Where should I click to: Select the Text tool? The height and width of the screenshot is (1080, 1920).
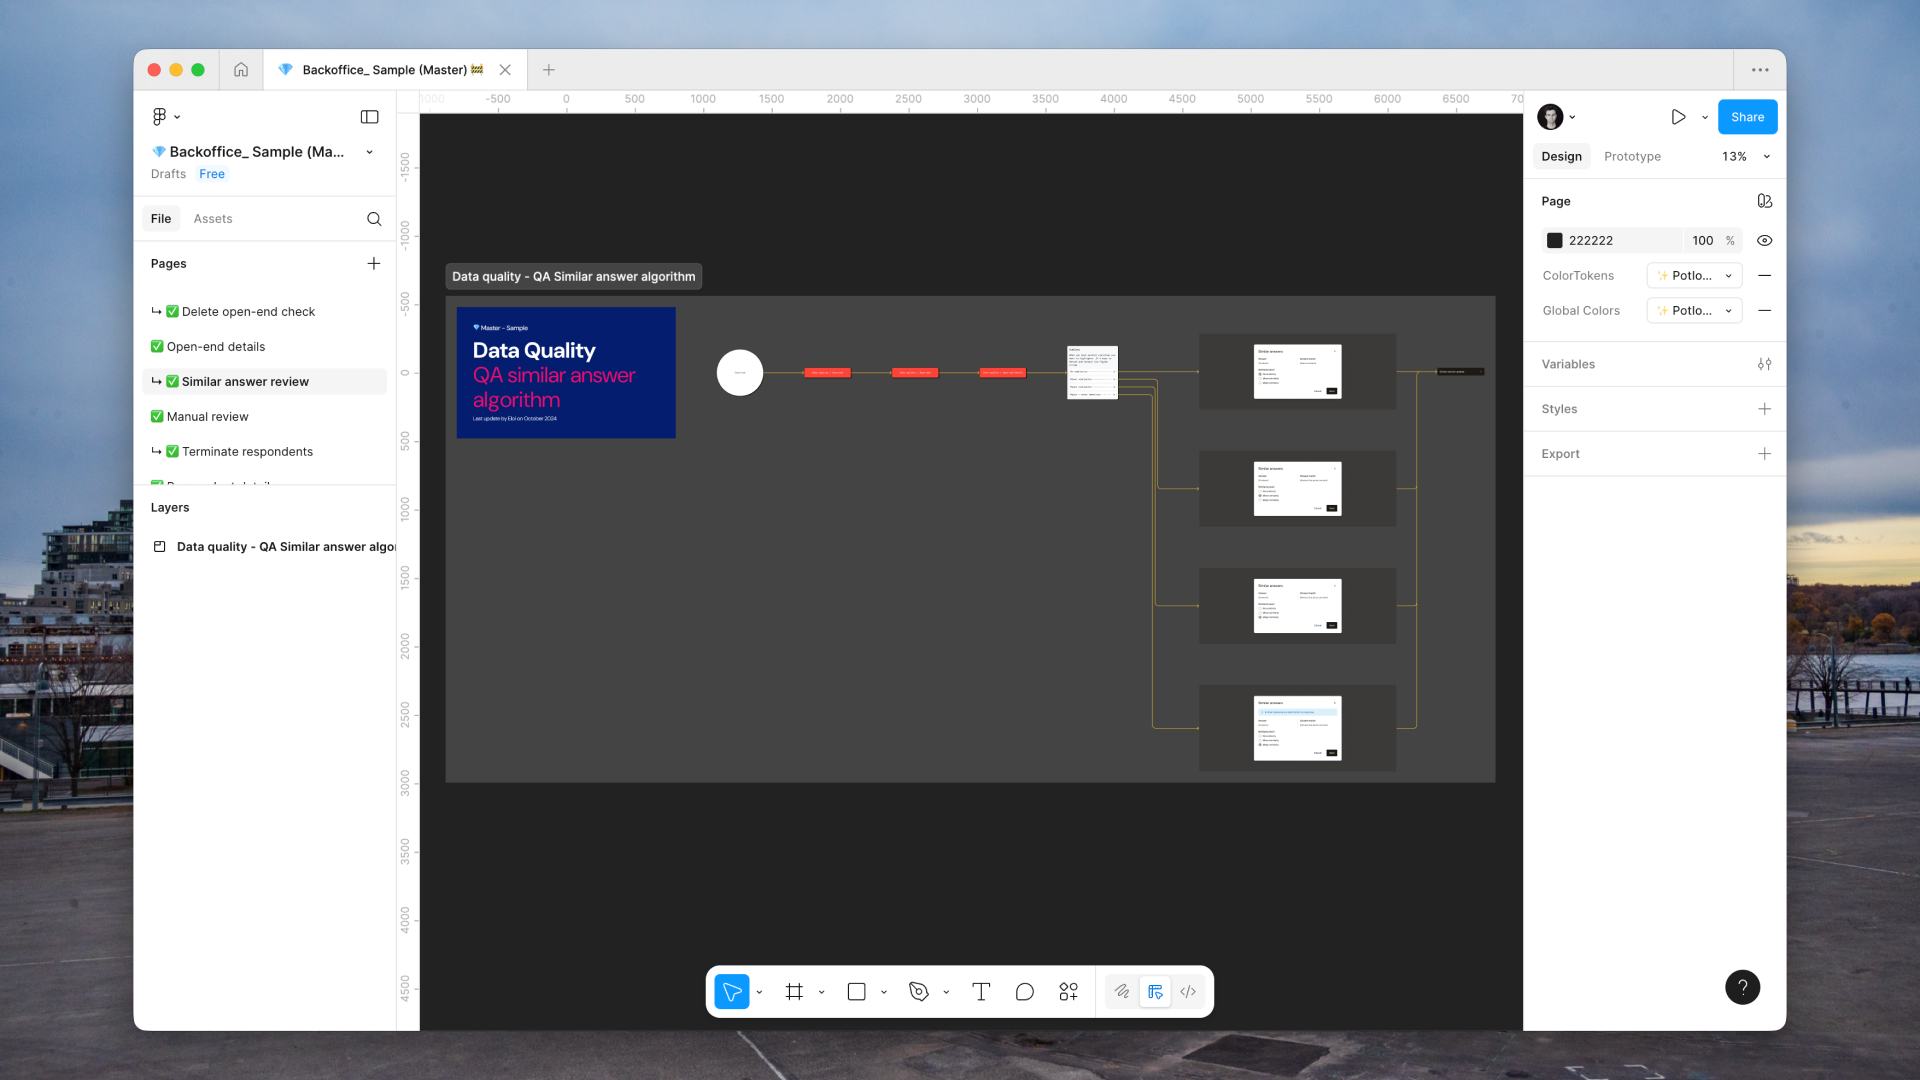981,991
